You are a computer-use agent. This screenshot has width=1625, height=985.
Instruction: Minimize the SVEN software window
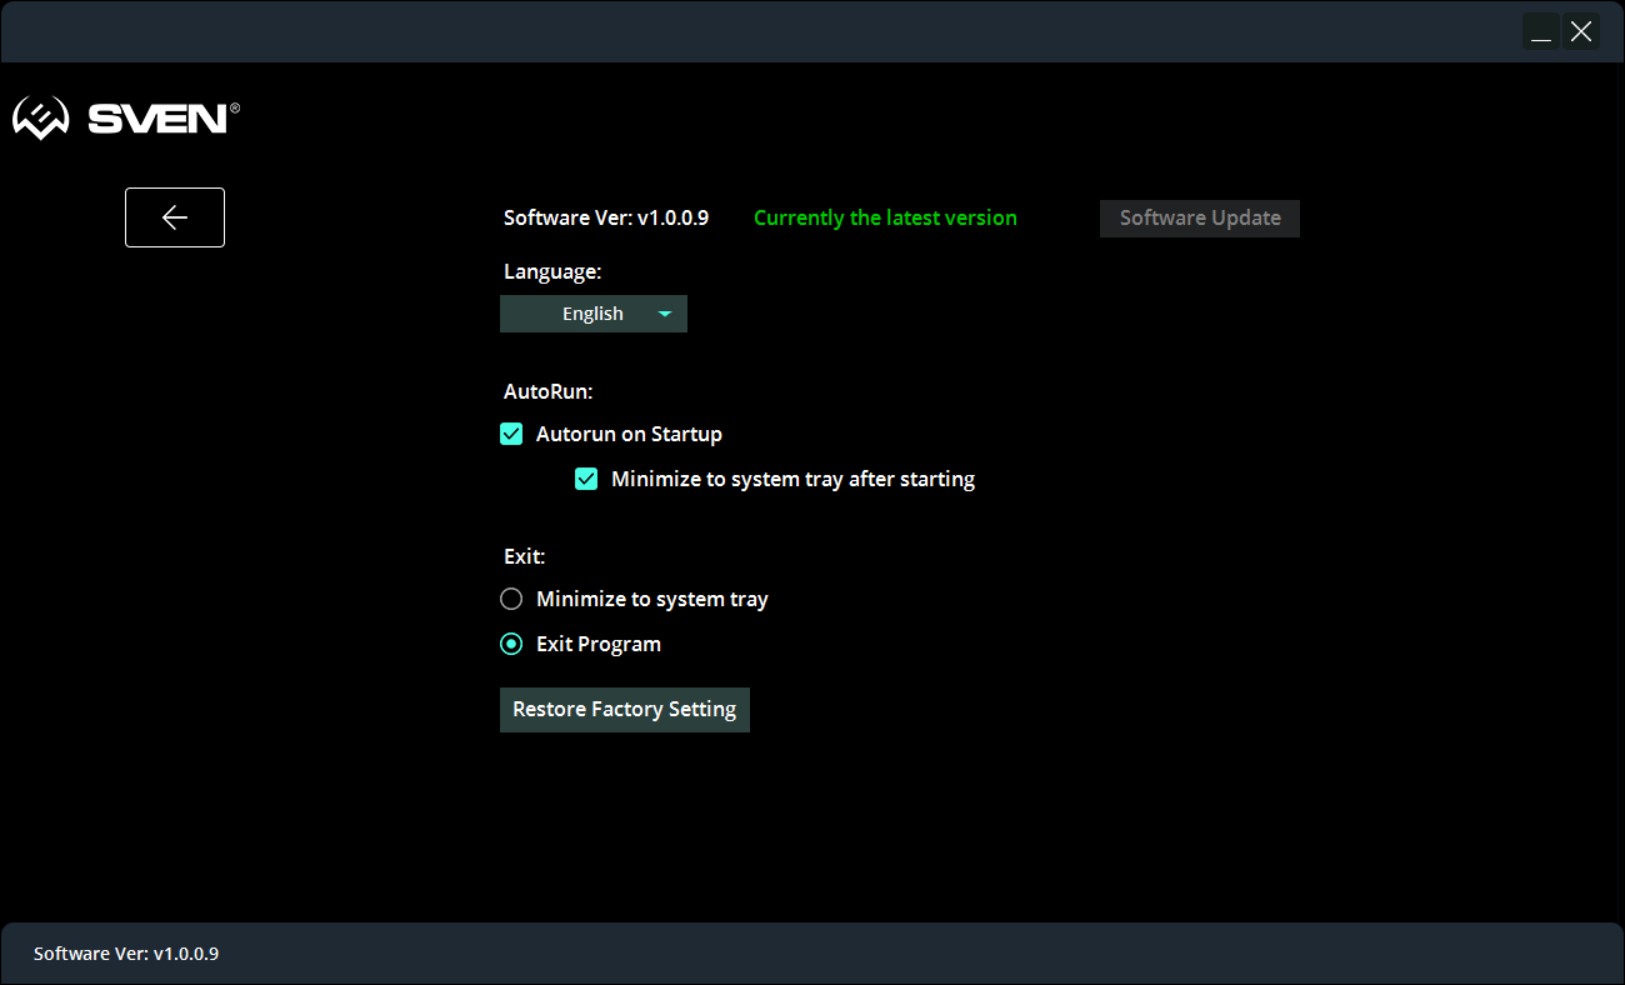point(1541,32)
